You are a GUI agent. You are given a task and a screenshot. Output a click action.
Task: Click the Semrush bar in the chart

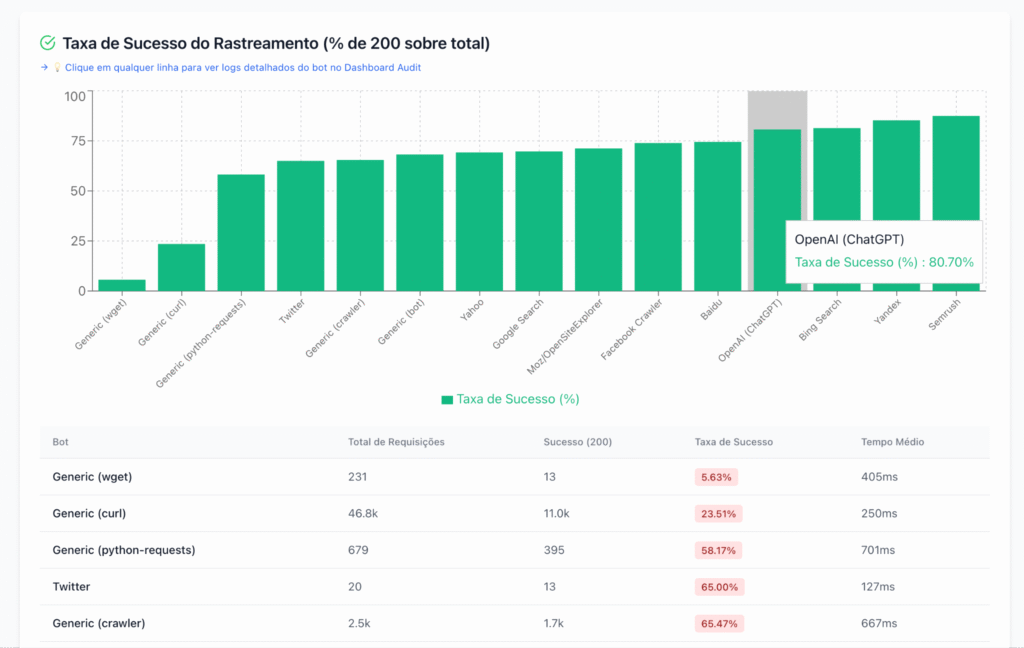click(956, 168)
